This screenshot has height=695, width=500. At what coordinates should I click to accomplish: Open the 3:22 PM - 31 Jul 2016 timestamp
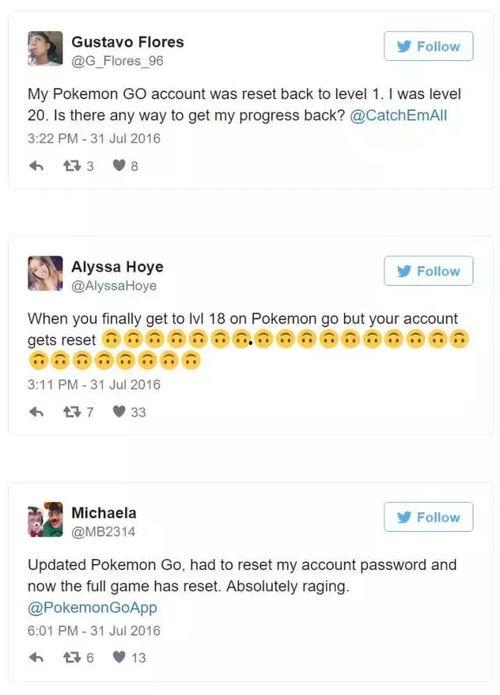[x=94, y=138]
